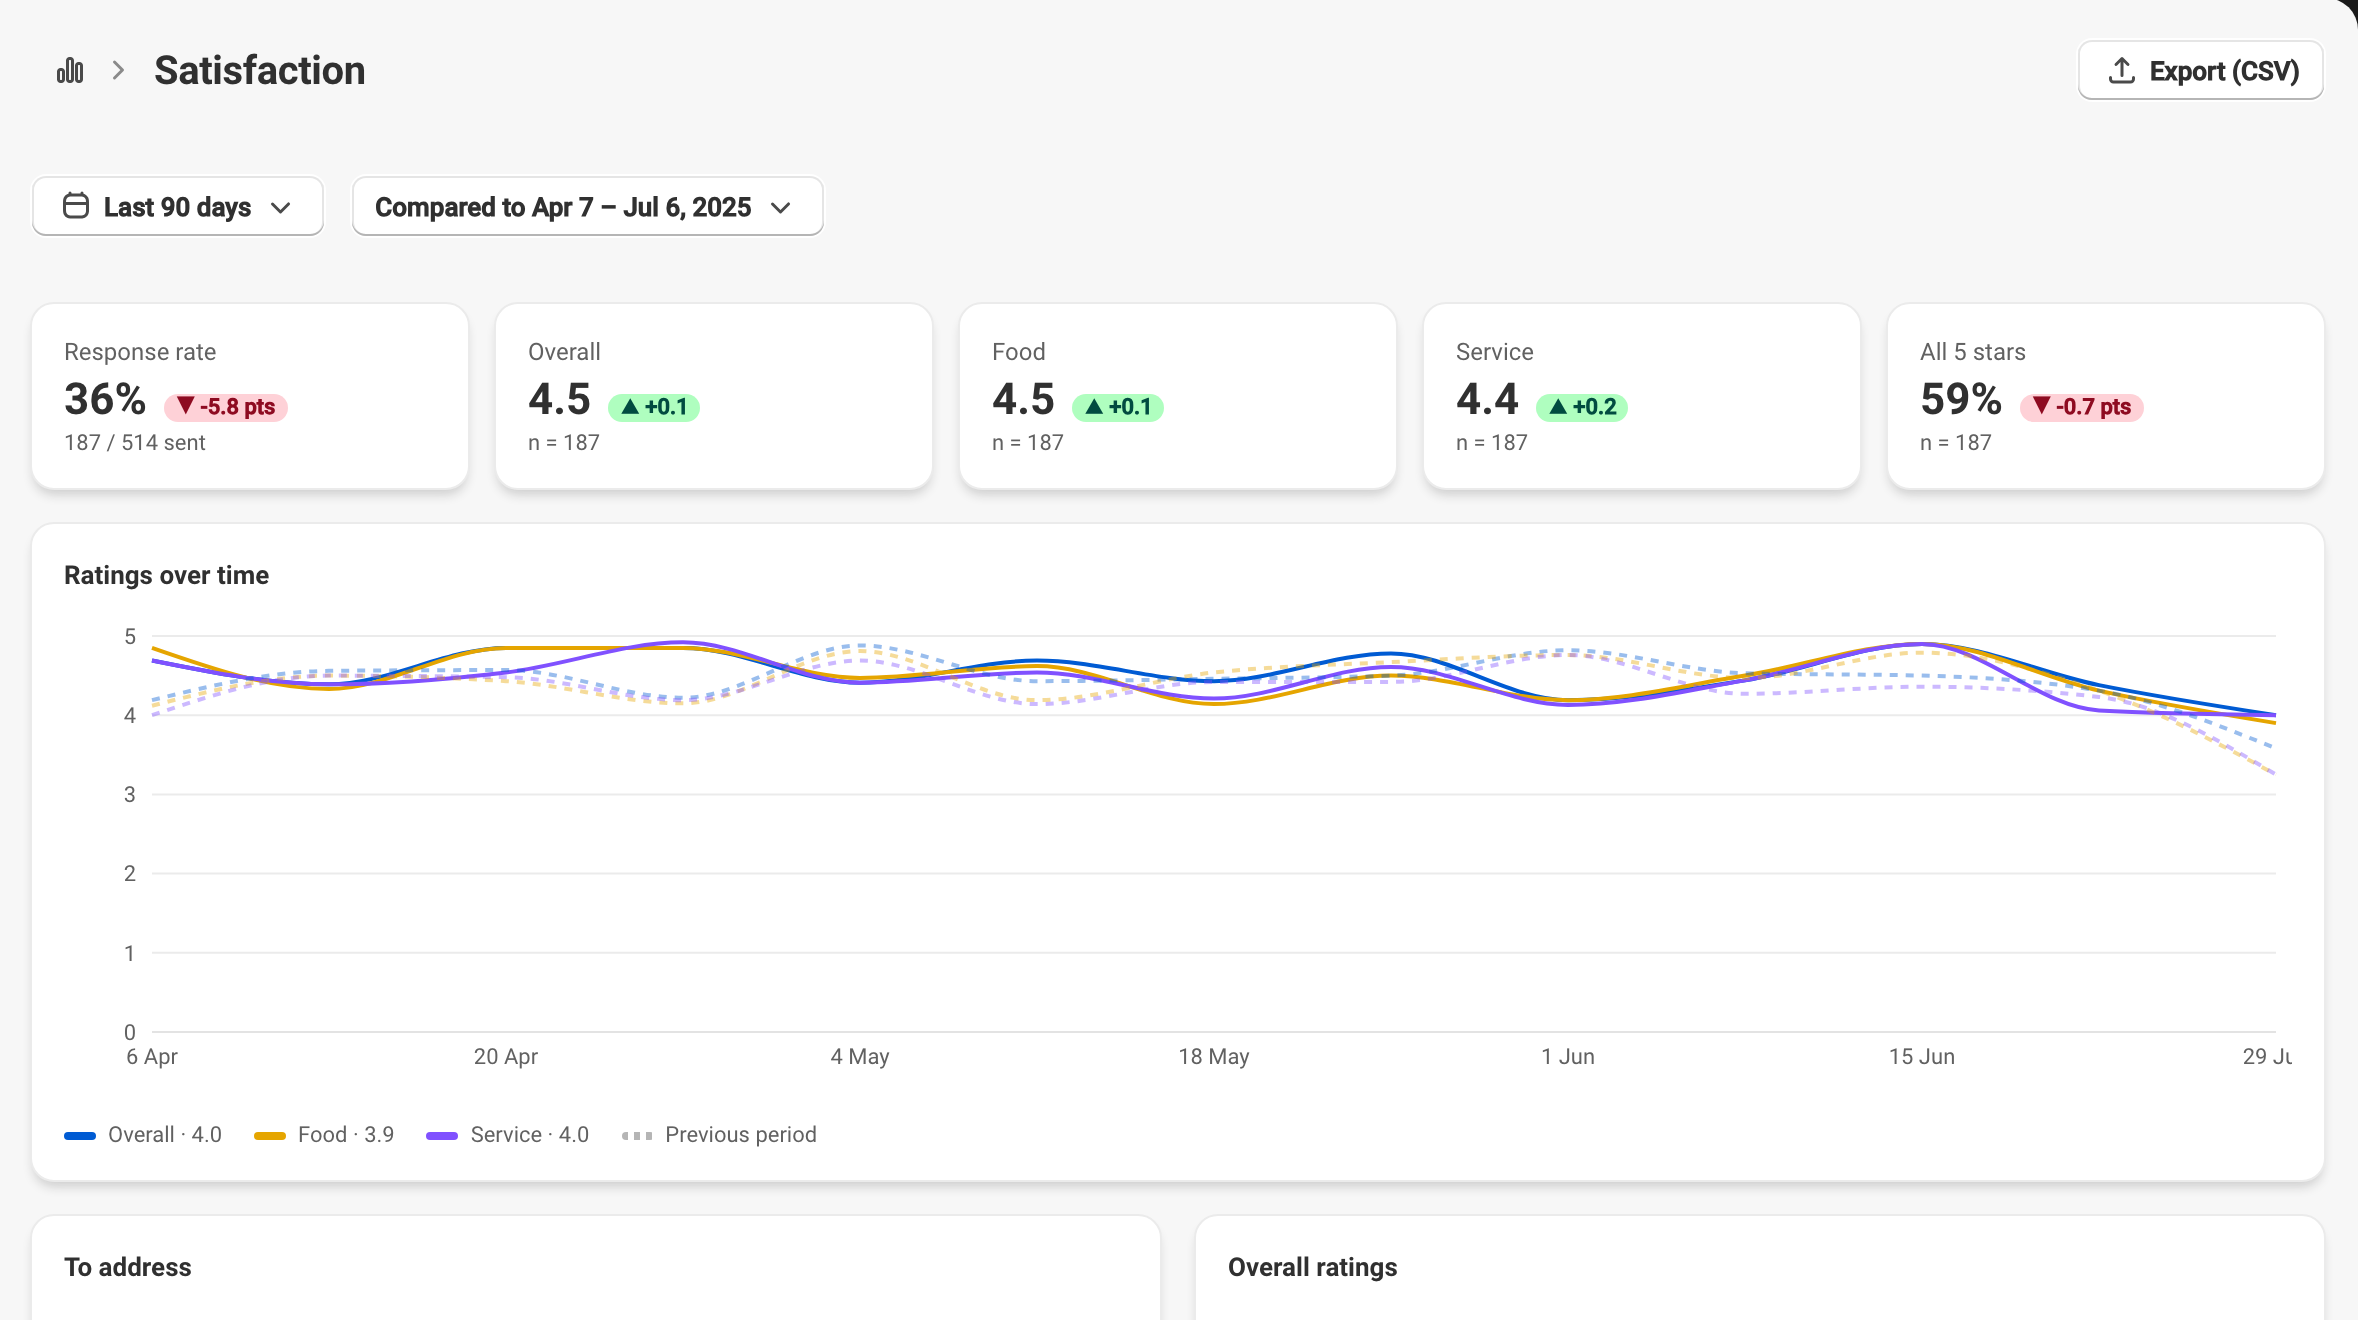
Task: Click the chevron arrow beside Last 90 days
Action: pyautogui.click(x=281, y=208)
